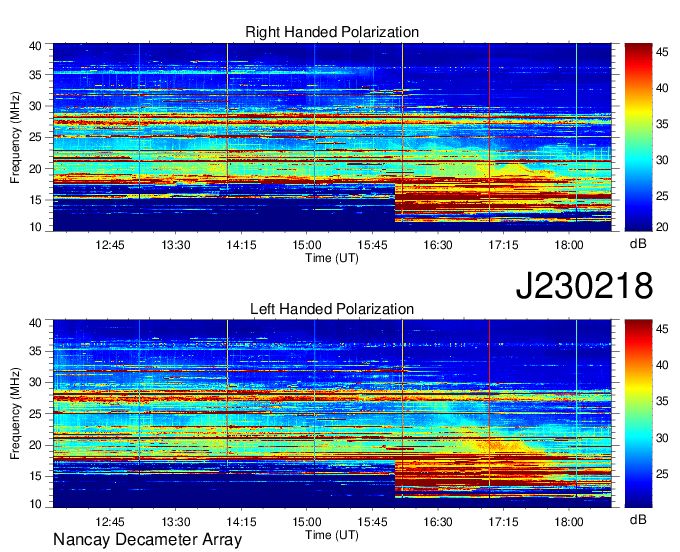Click the Right Handed panel's color bar

[x=638, y=137]
